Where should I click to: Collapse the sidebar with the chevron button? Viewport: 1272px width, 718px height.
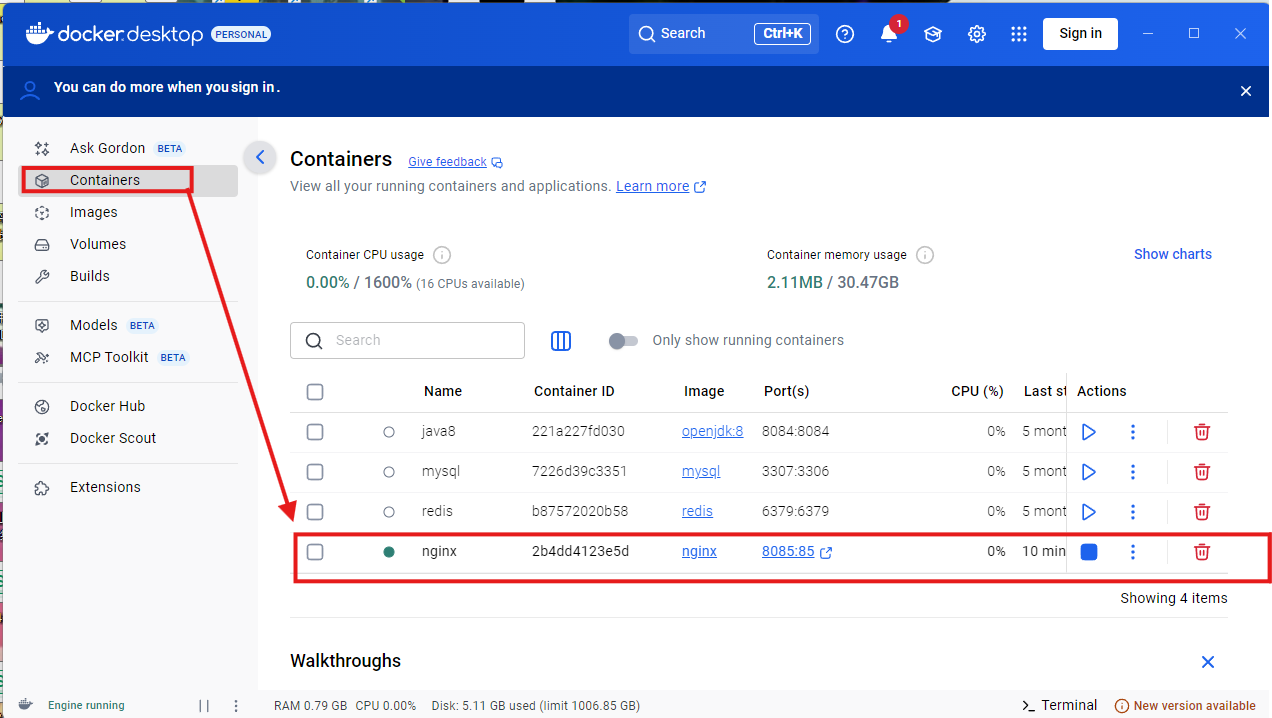(x=260, y=157)
